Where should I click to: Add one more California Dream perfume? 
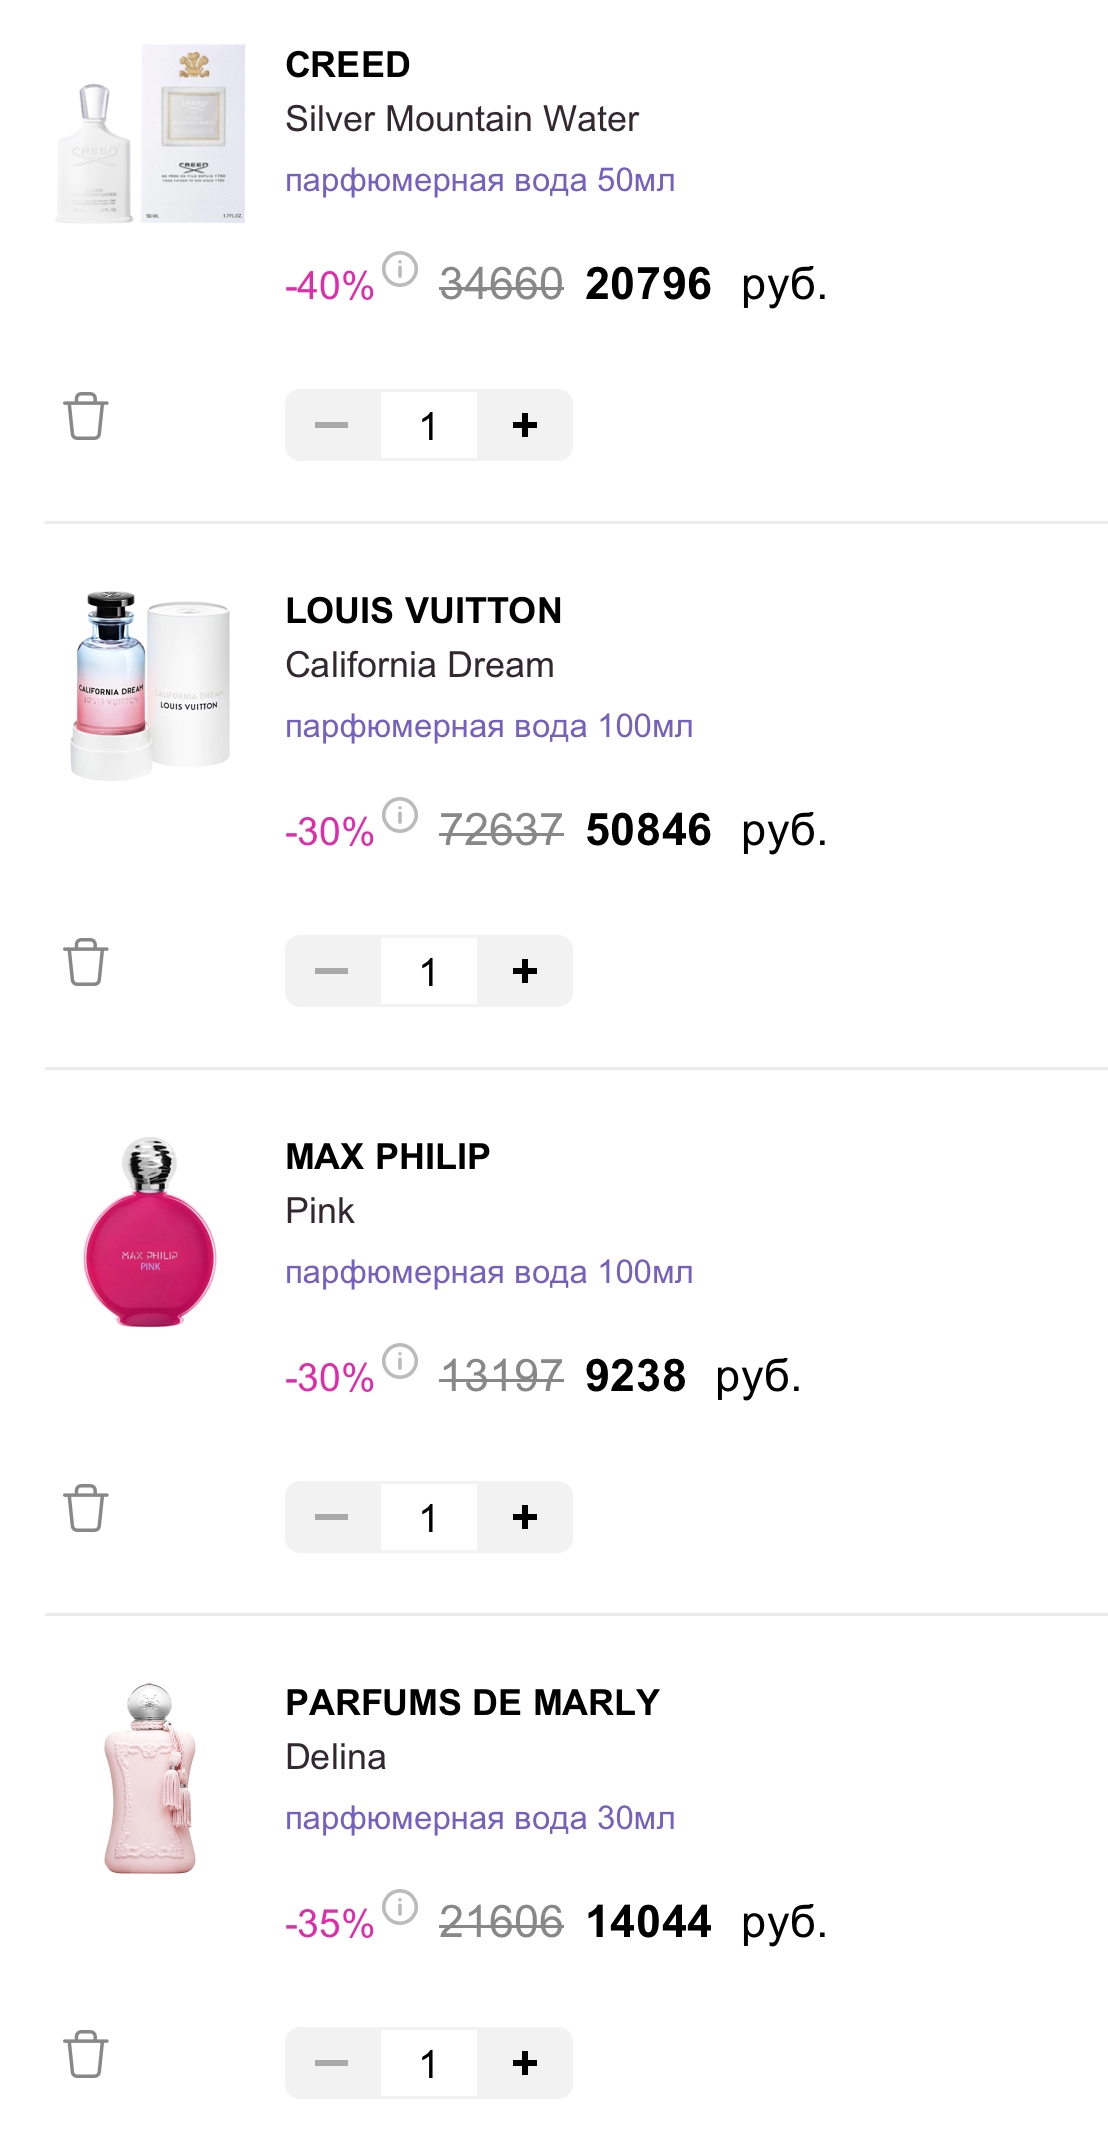(525, 971)
